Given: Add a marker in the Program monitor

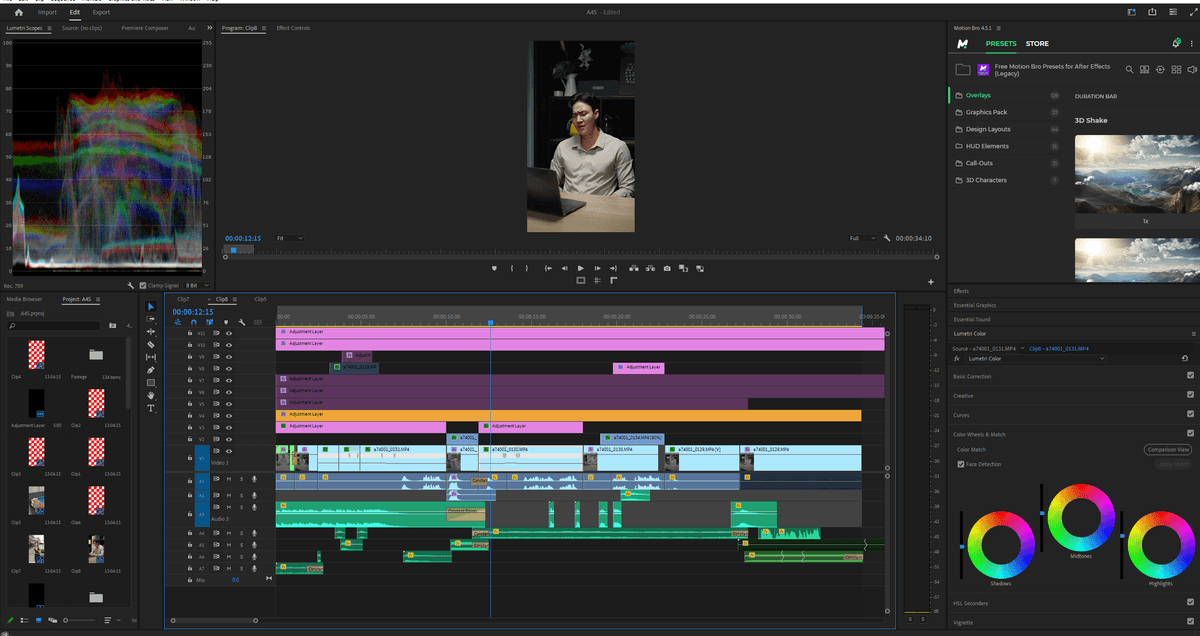Looking at the screenshot, I should [494, 268].
